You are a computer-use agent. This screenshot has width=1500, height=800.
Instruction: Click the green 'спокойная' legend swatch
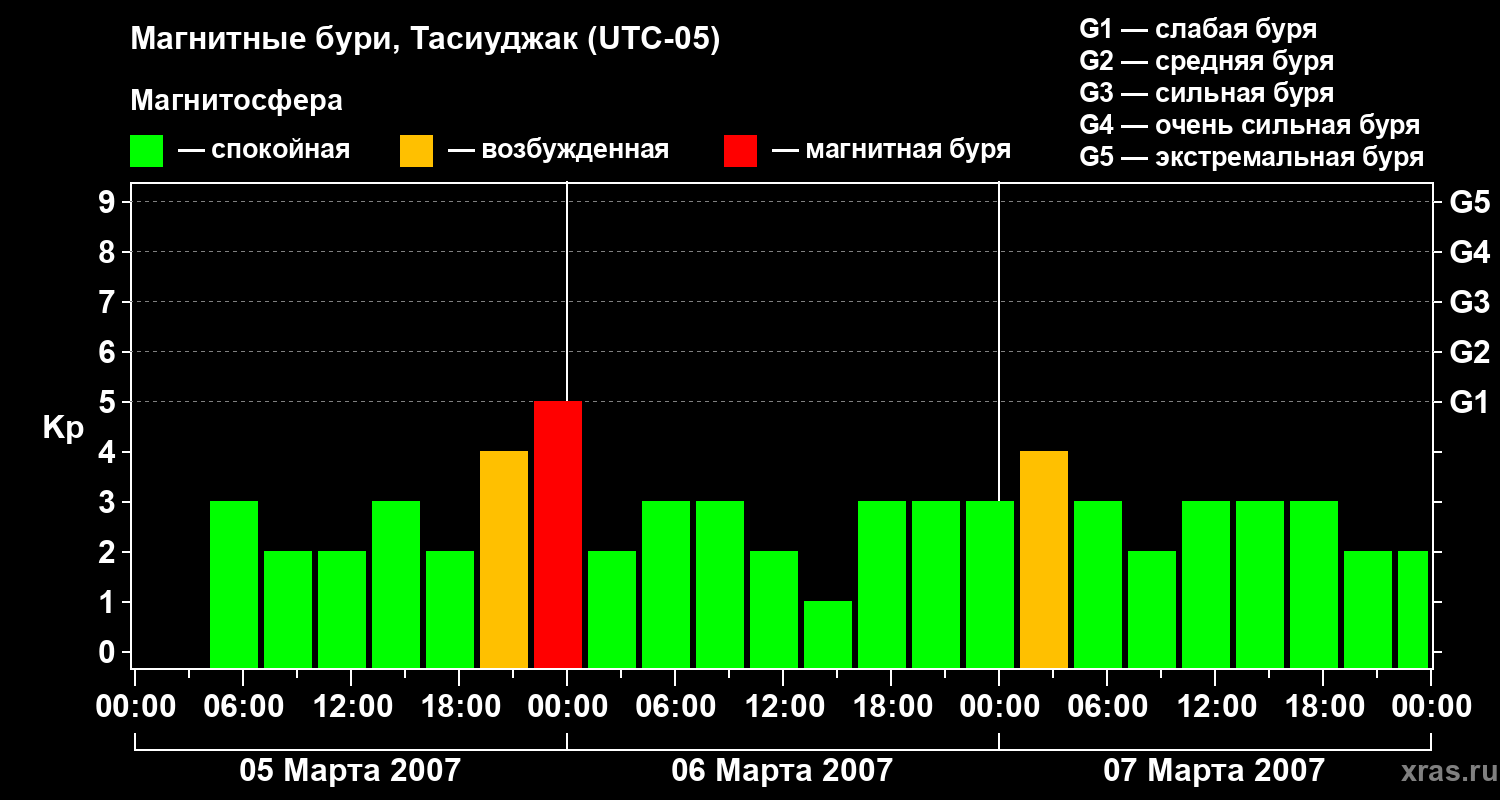[147, 151]
